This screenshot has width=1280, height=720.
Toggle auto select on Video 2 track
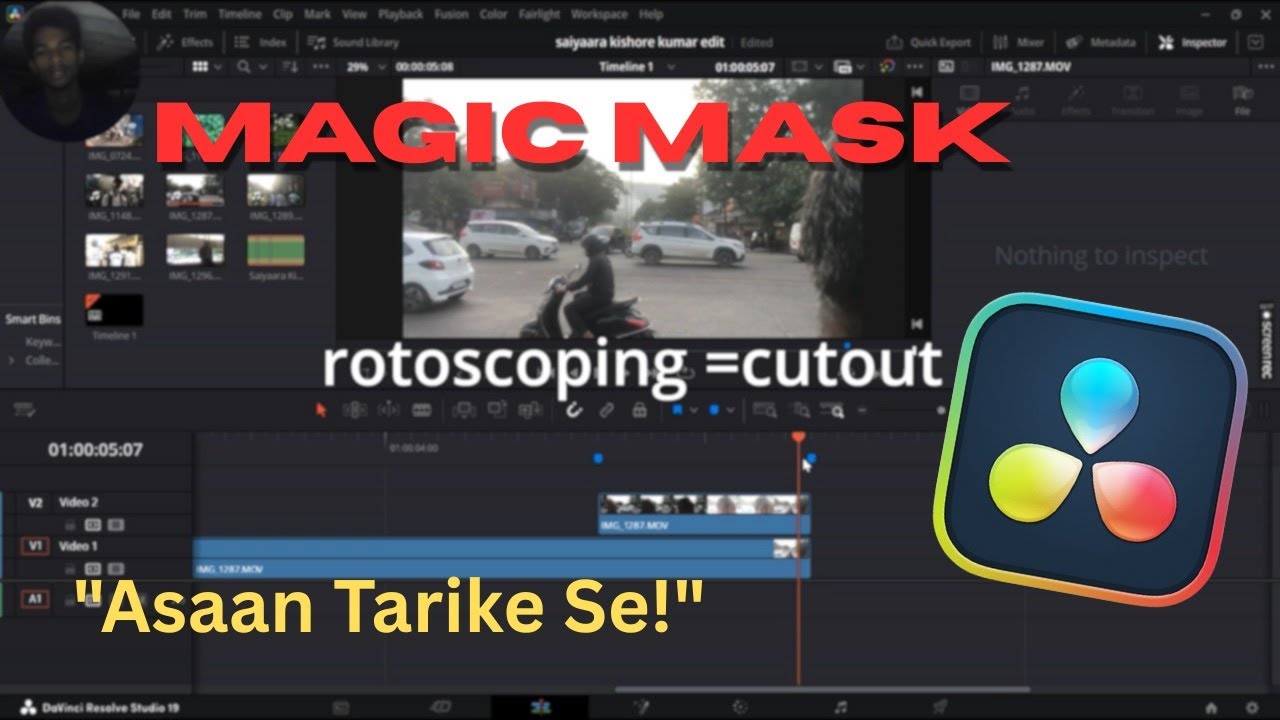92,523
